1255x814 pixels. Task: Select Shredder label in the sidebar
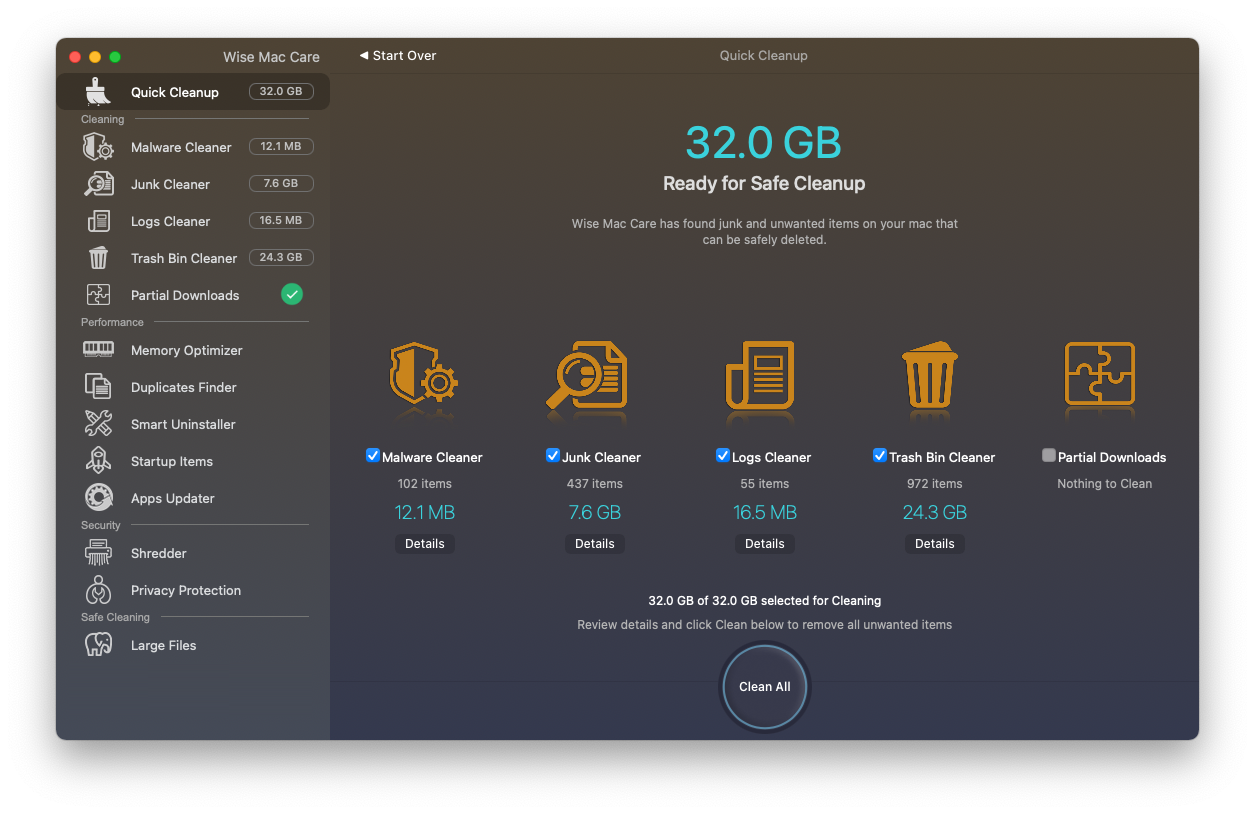click(x=159, y=553)
